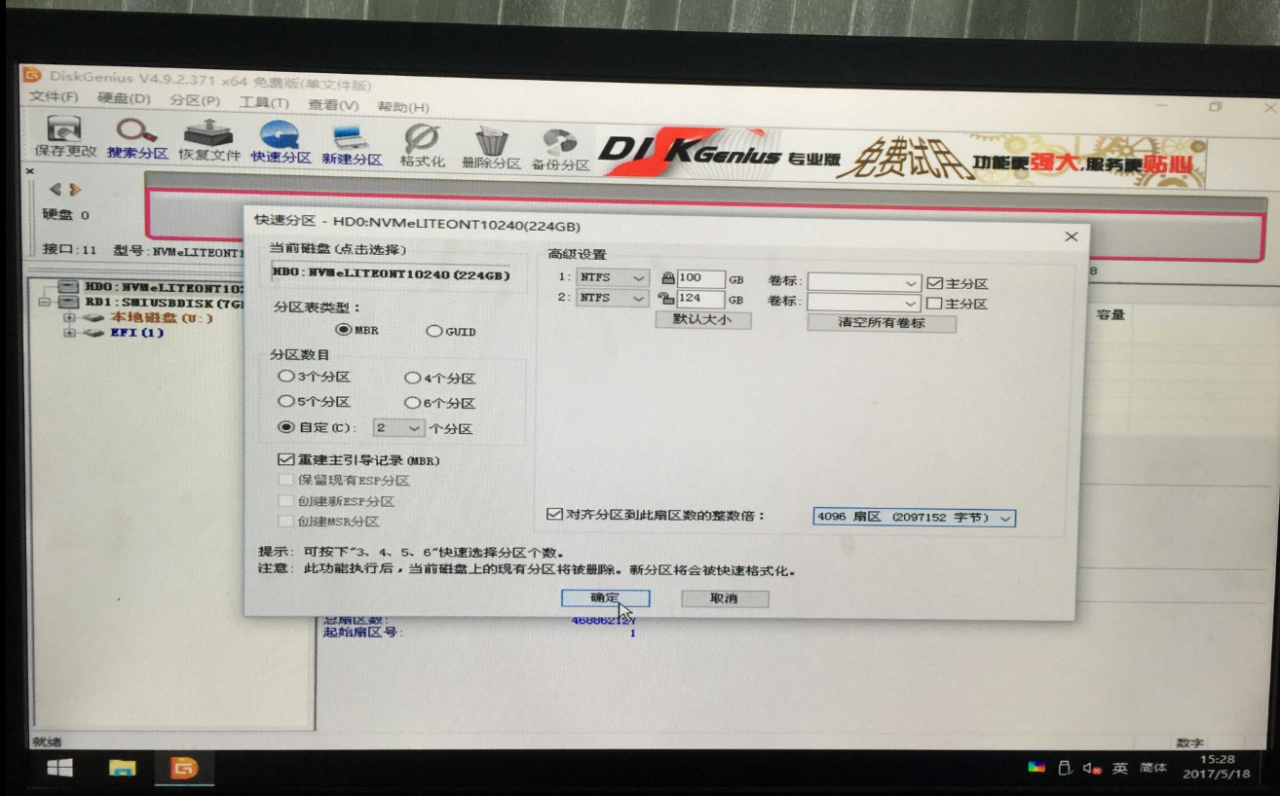Image resolution: width=1280 pixels, height=796 pixels.
Task: Click the unlocked padlock beside partition 2 size
Action: point(668,298)
